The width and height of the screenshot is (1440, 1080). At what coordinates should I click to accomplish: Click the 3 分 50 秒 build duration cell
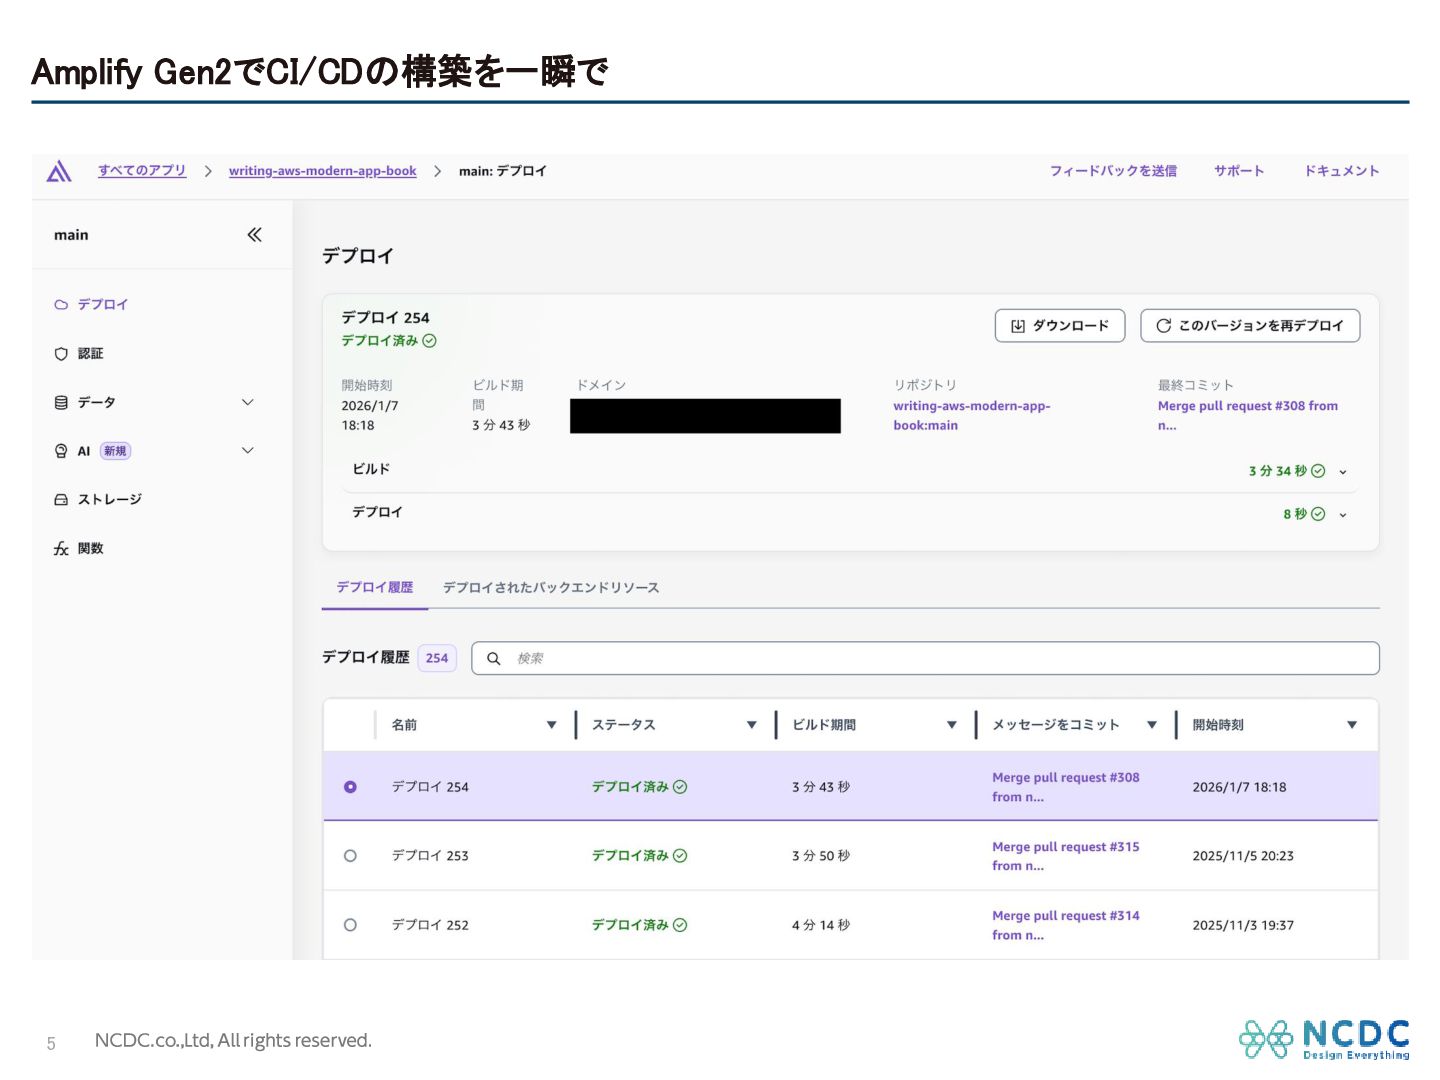click(x=821, y=856)
